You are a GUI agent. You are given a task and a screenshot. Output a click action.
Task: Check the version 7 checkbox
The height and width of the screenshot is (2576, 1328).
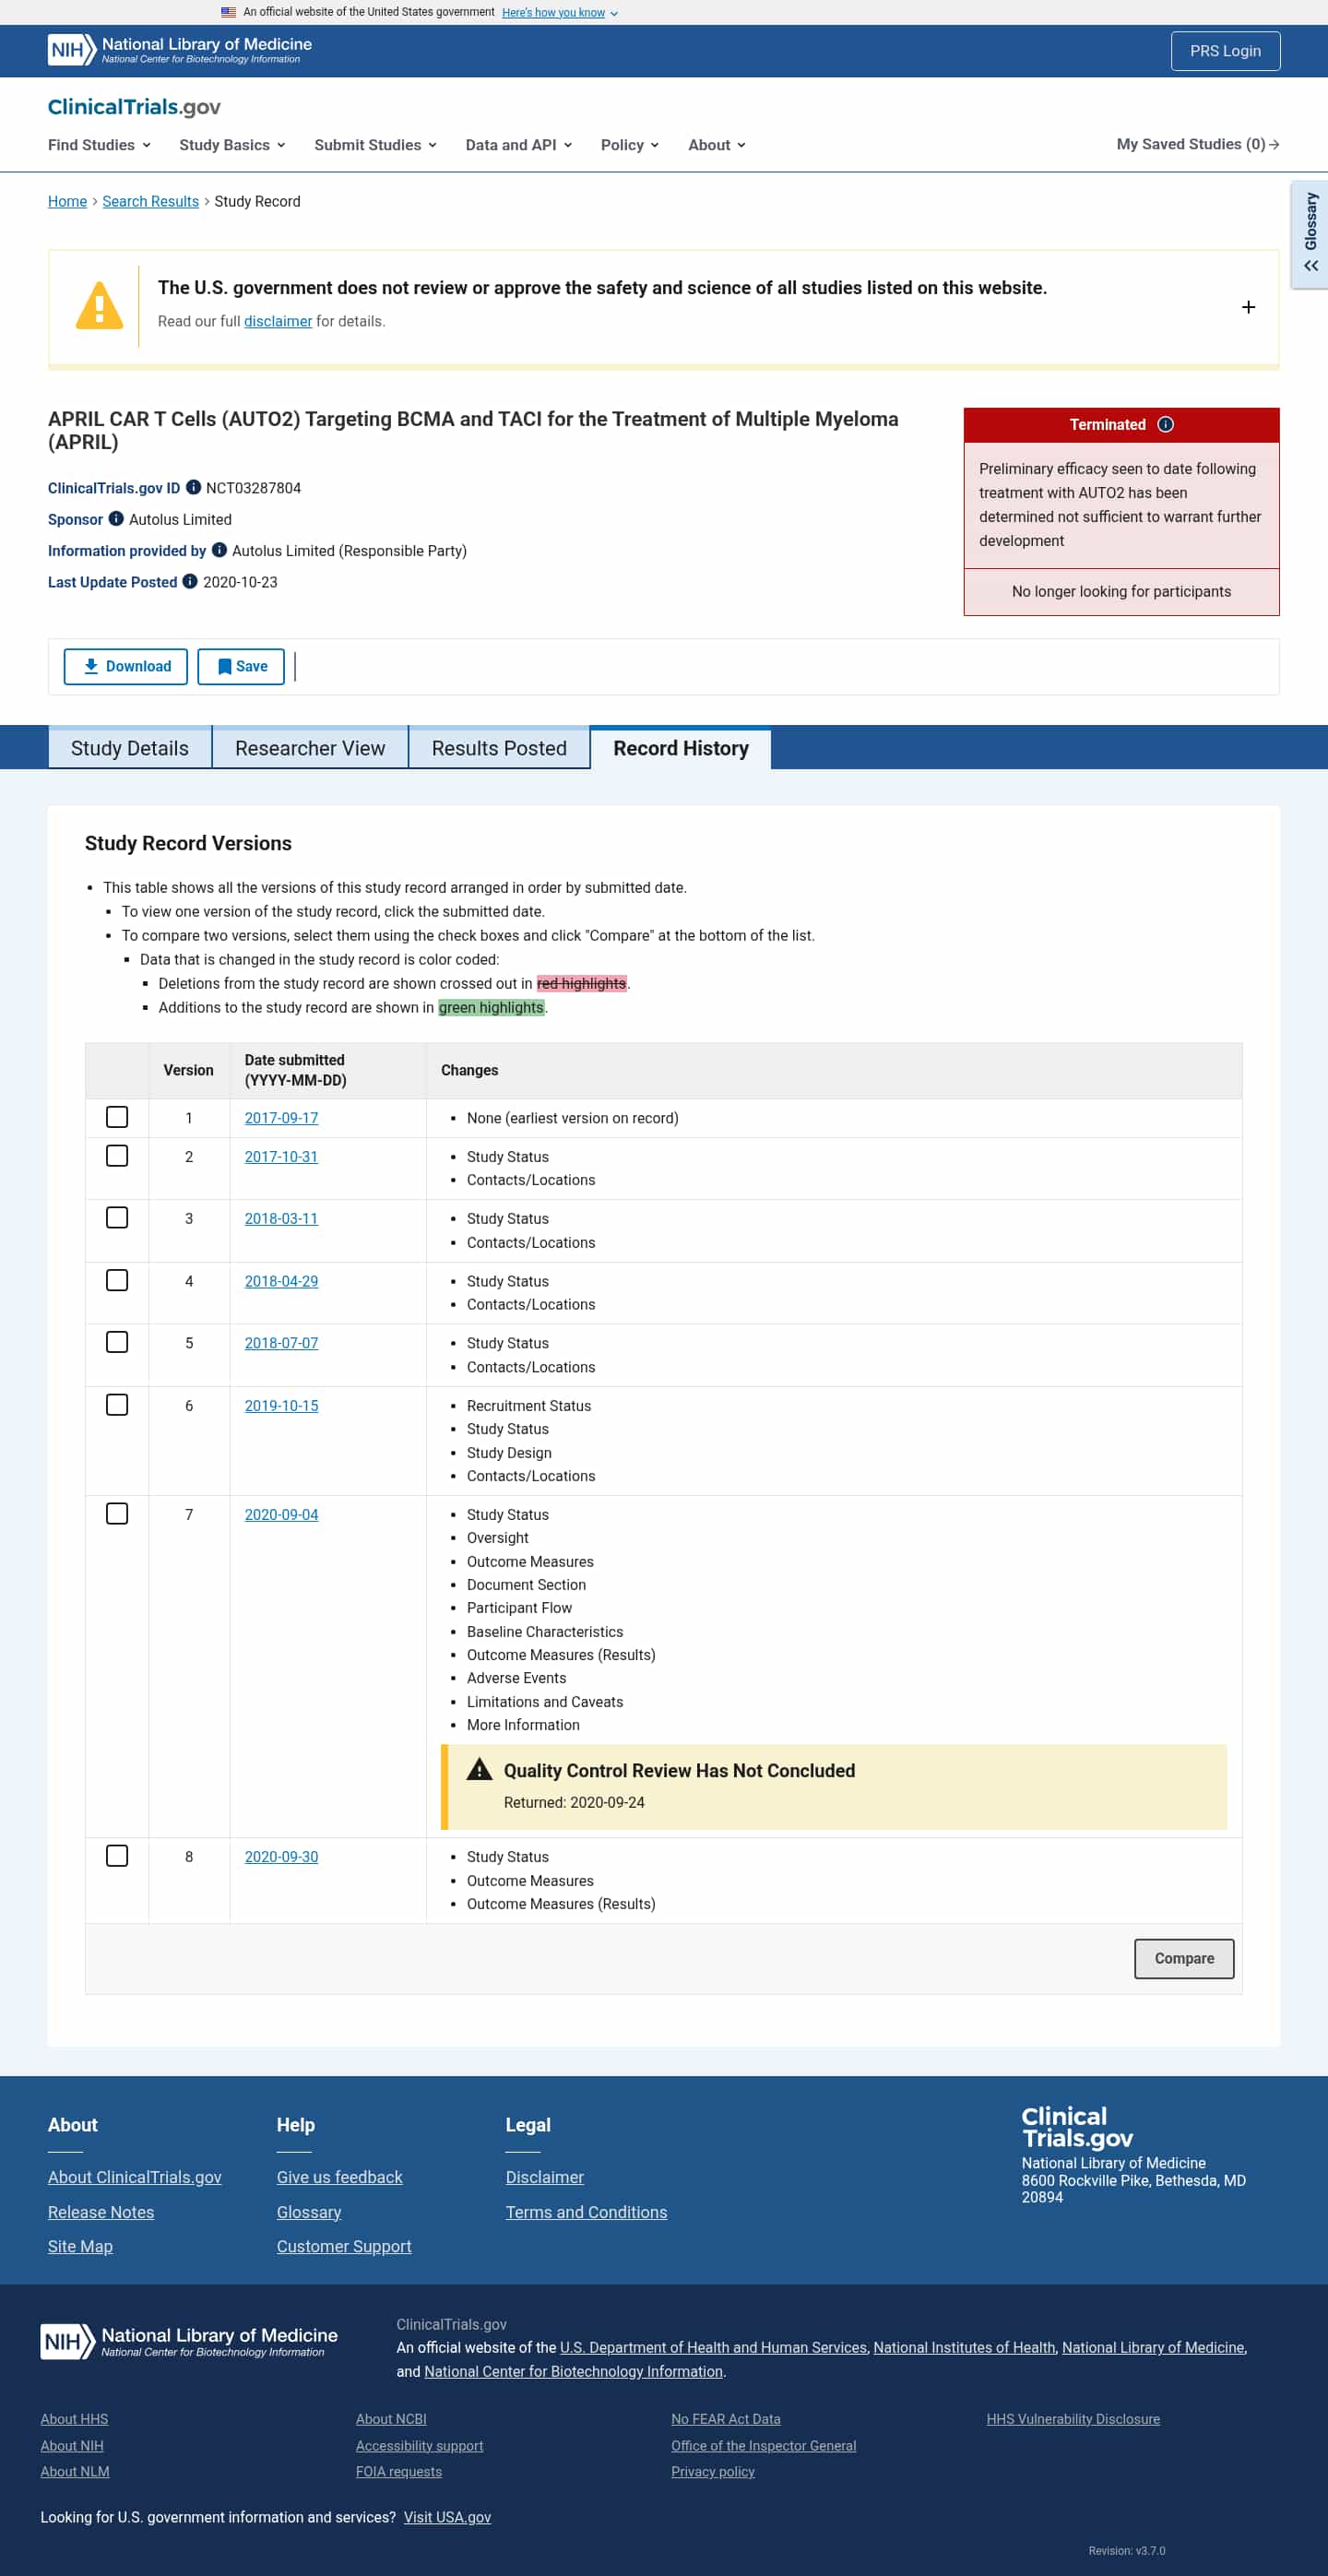(x=117, y=1515)
